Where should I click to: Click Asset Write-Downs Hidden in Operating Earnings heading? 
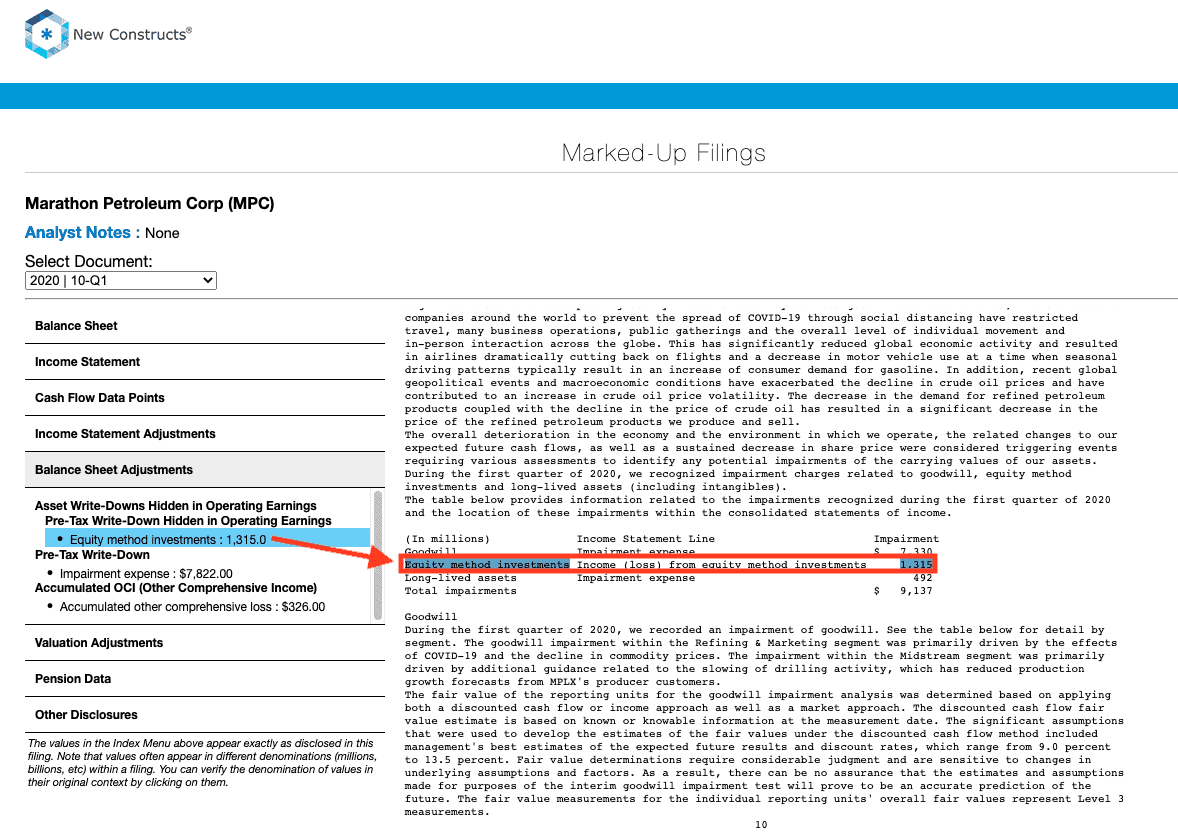(176, 506)
